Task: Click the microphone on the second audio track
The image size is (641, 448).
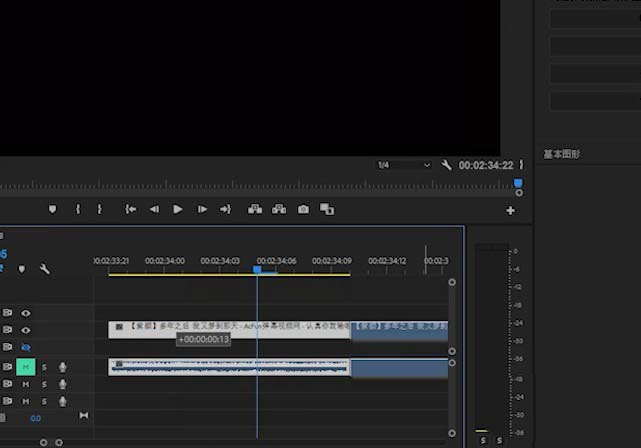Action: (x=63, y=384)
